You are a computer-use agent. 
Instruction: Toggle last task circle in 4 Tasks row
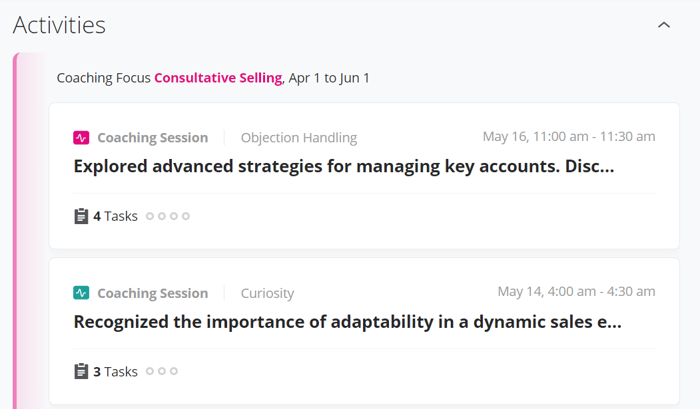186,216
